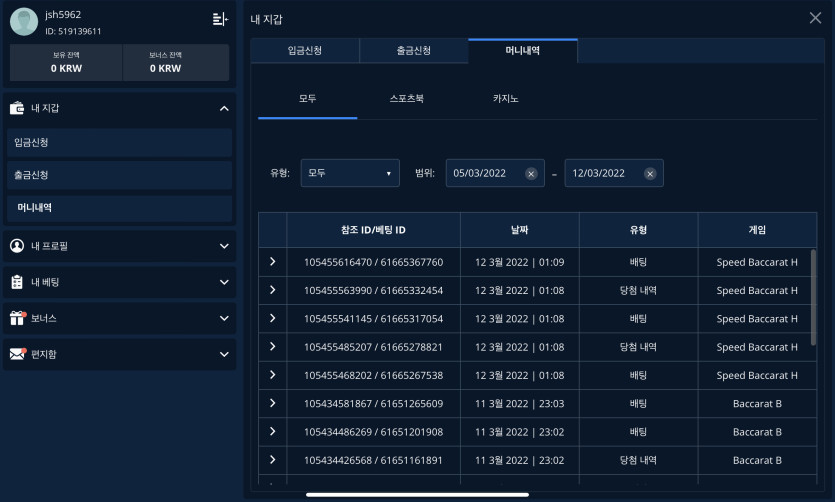Select the 모두 filter tab

coord(307,99)
